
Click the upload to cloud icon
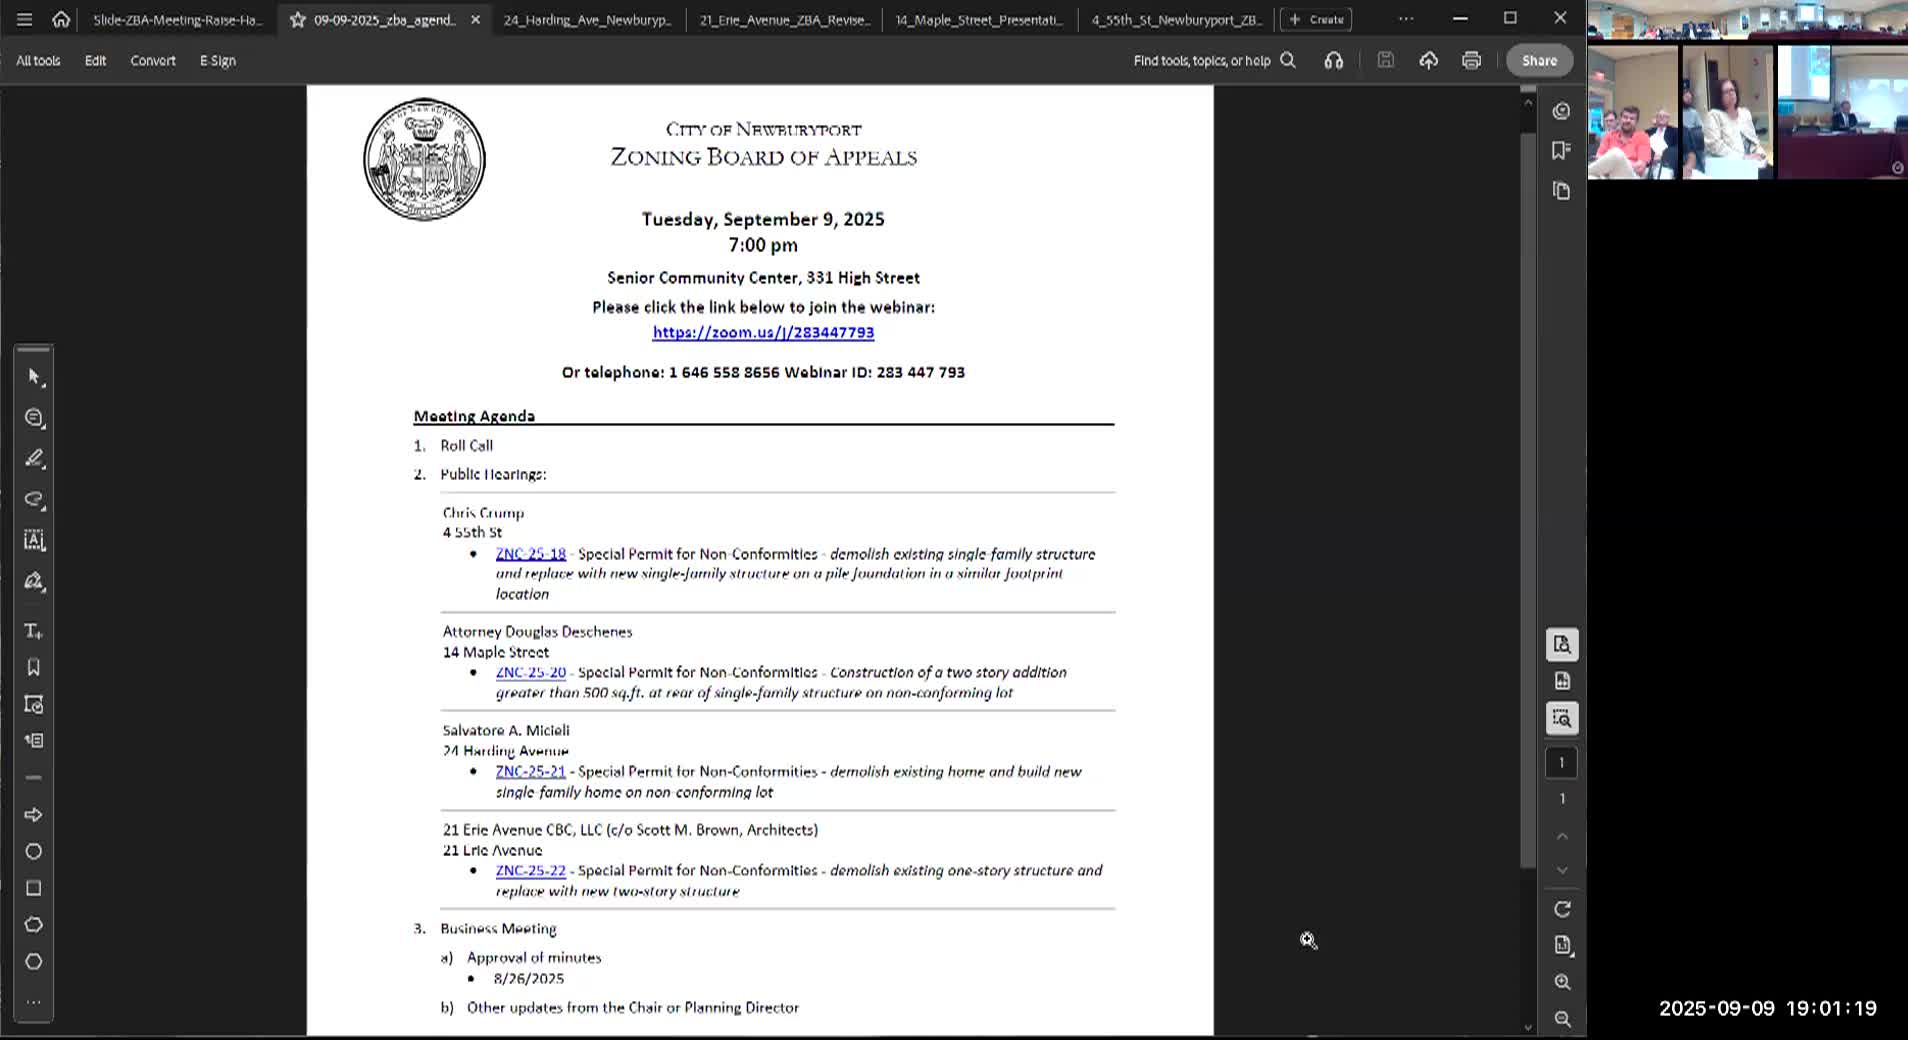(x=1429, y=60)
